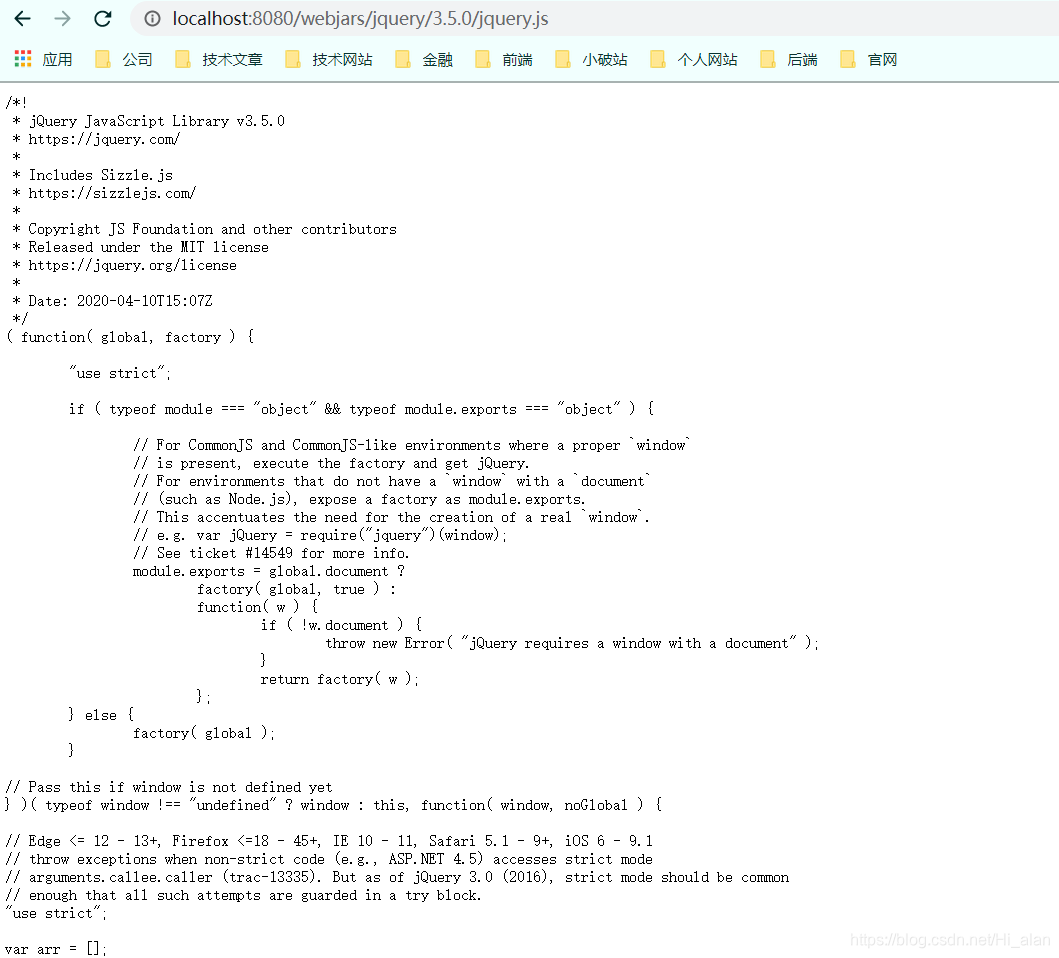1059x958 pixels.
Task: Reload the jquery.js page
Action: 103,19
